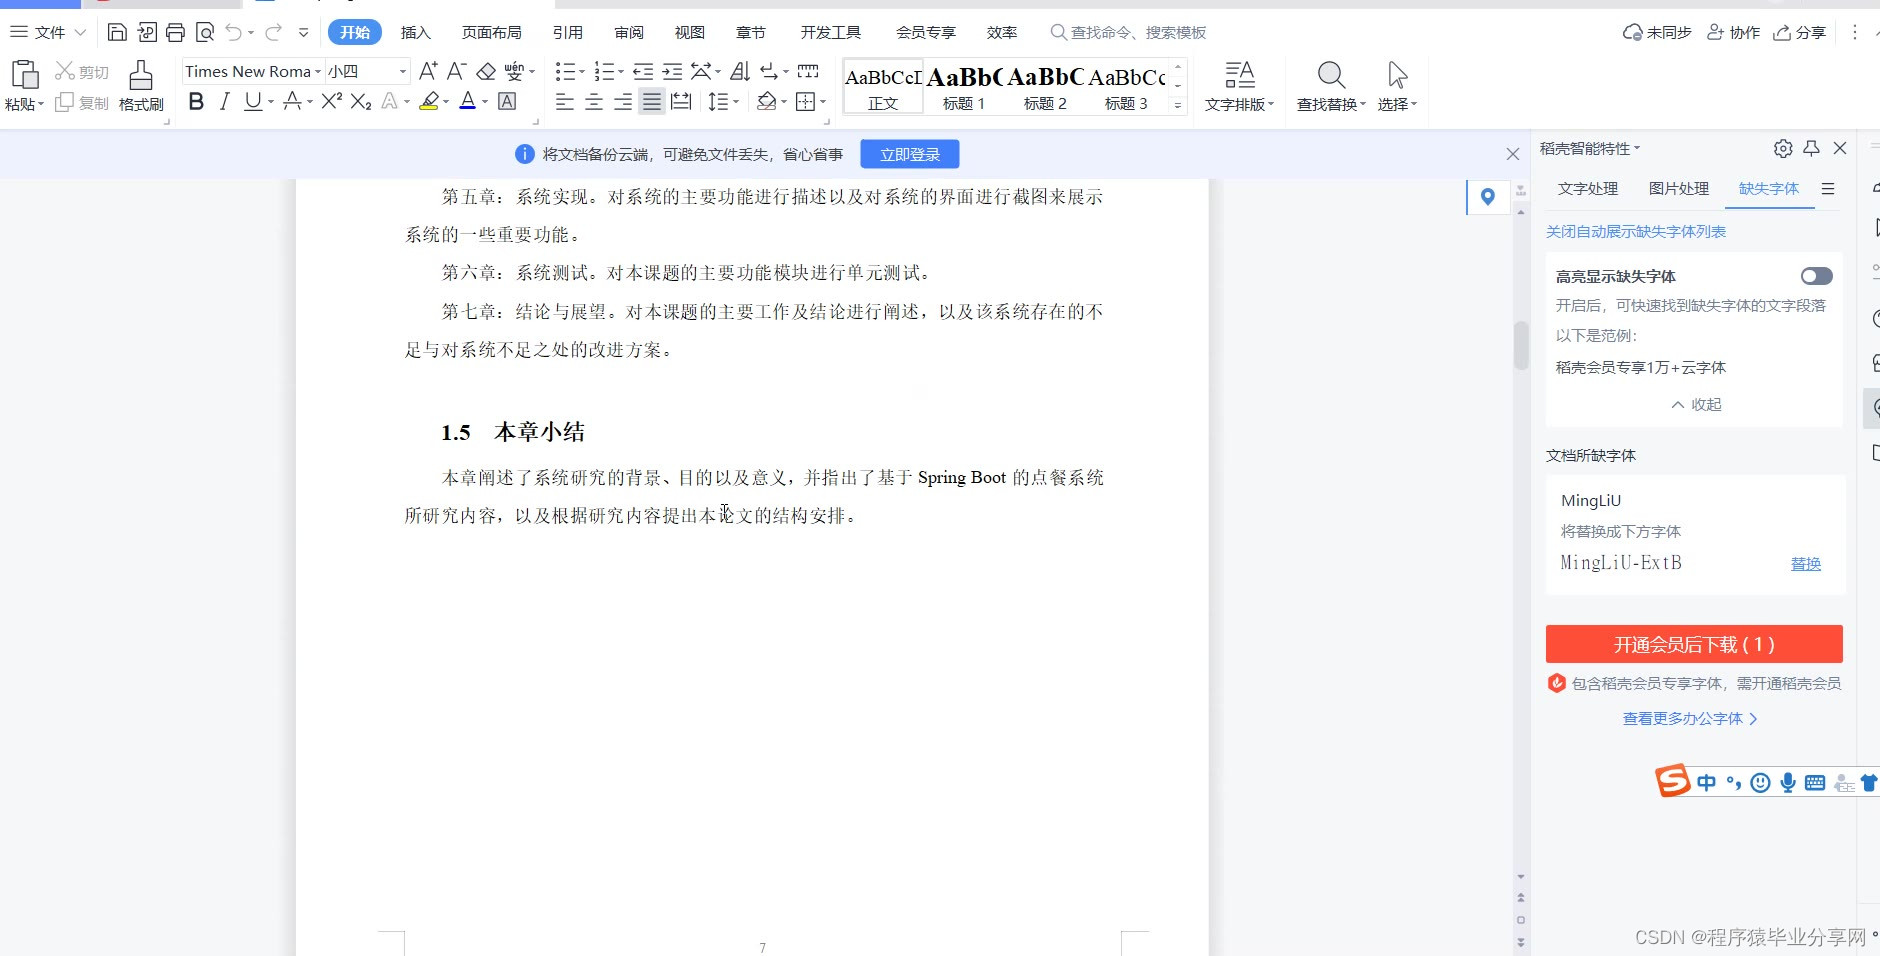Increase font size with A+ icon
The width and height of the screenshot is (1880, 956).
[428, 71]
